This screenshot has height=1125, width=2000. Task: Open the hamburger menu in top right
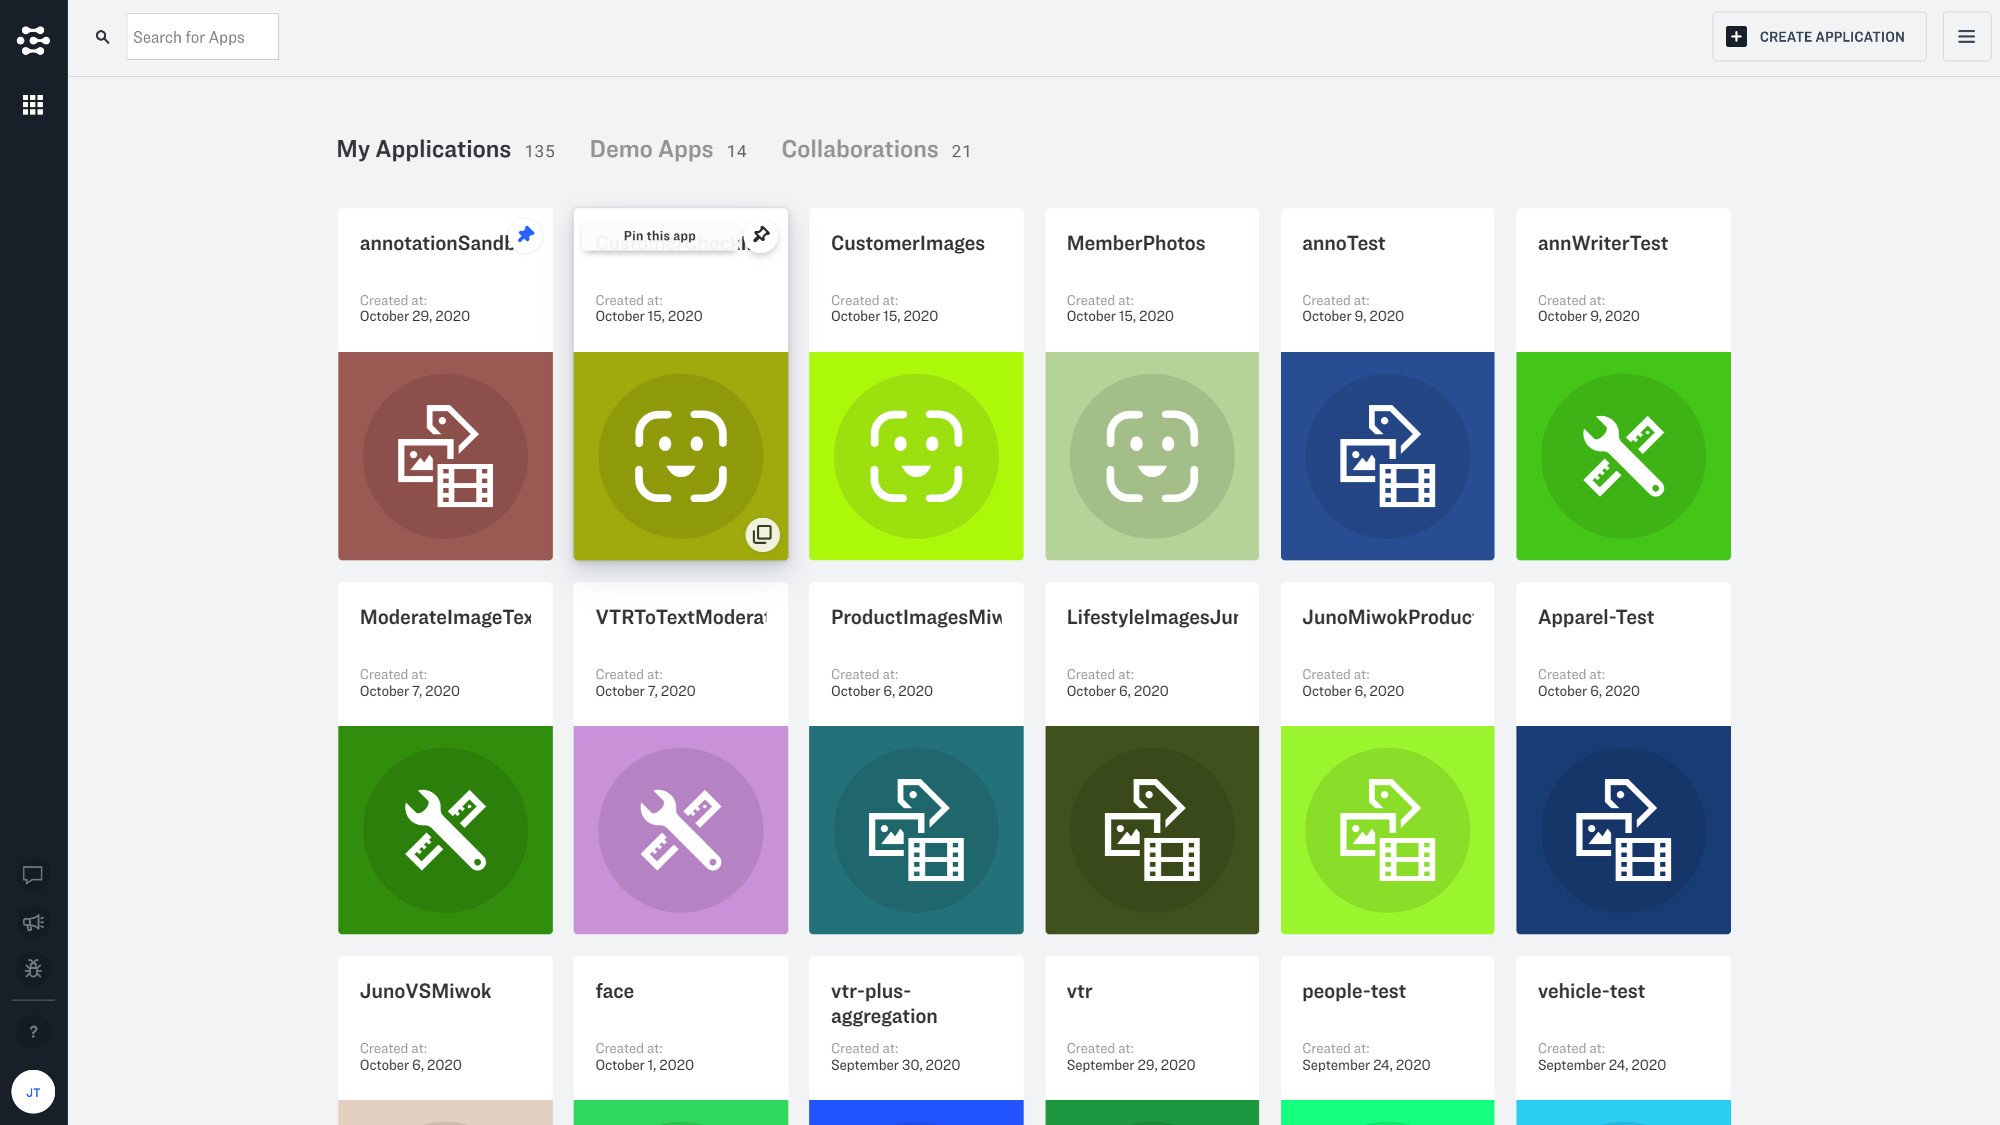[1966, 37]
